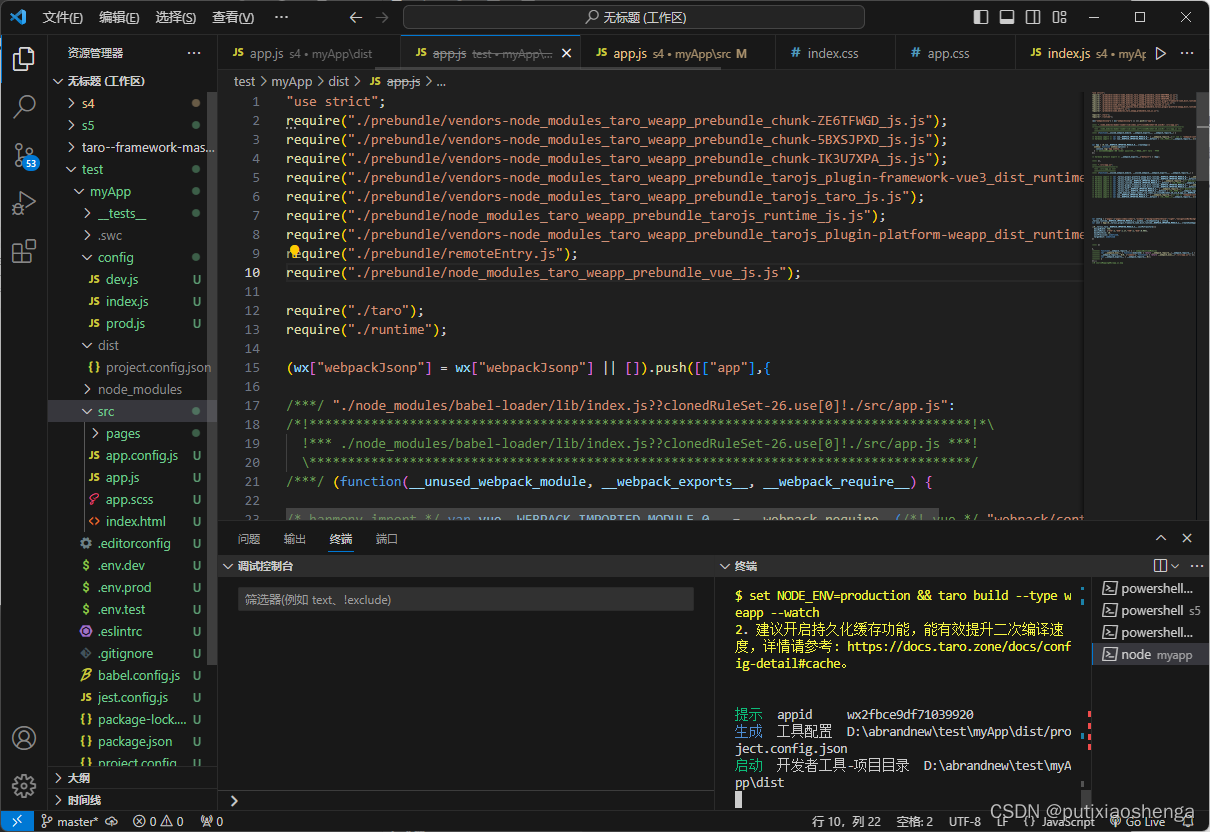The height and width of the screenshot is (832, 1210).
Task: Click the editor minimap code overview
Action: pyautogui.click(x=1142, y=180)
